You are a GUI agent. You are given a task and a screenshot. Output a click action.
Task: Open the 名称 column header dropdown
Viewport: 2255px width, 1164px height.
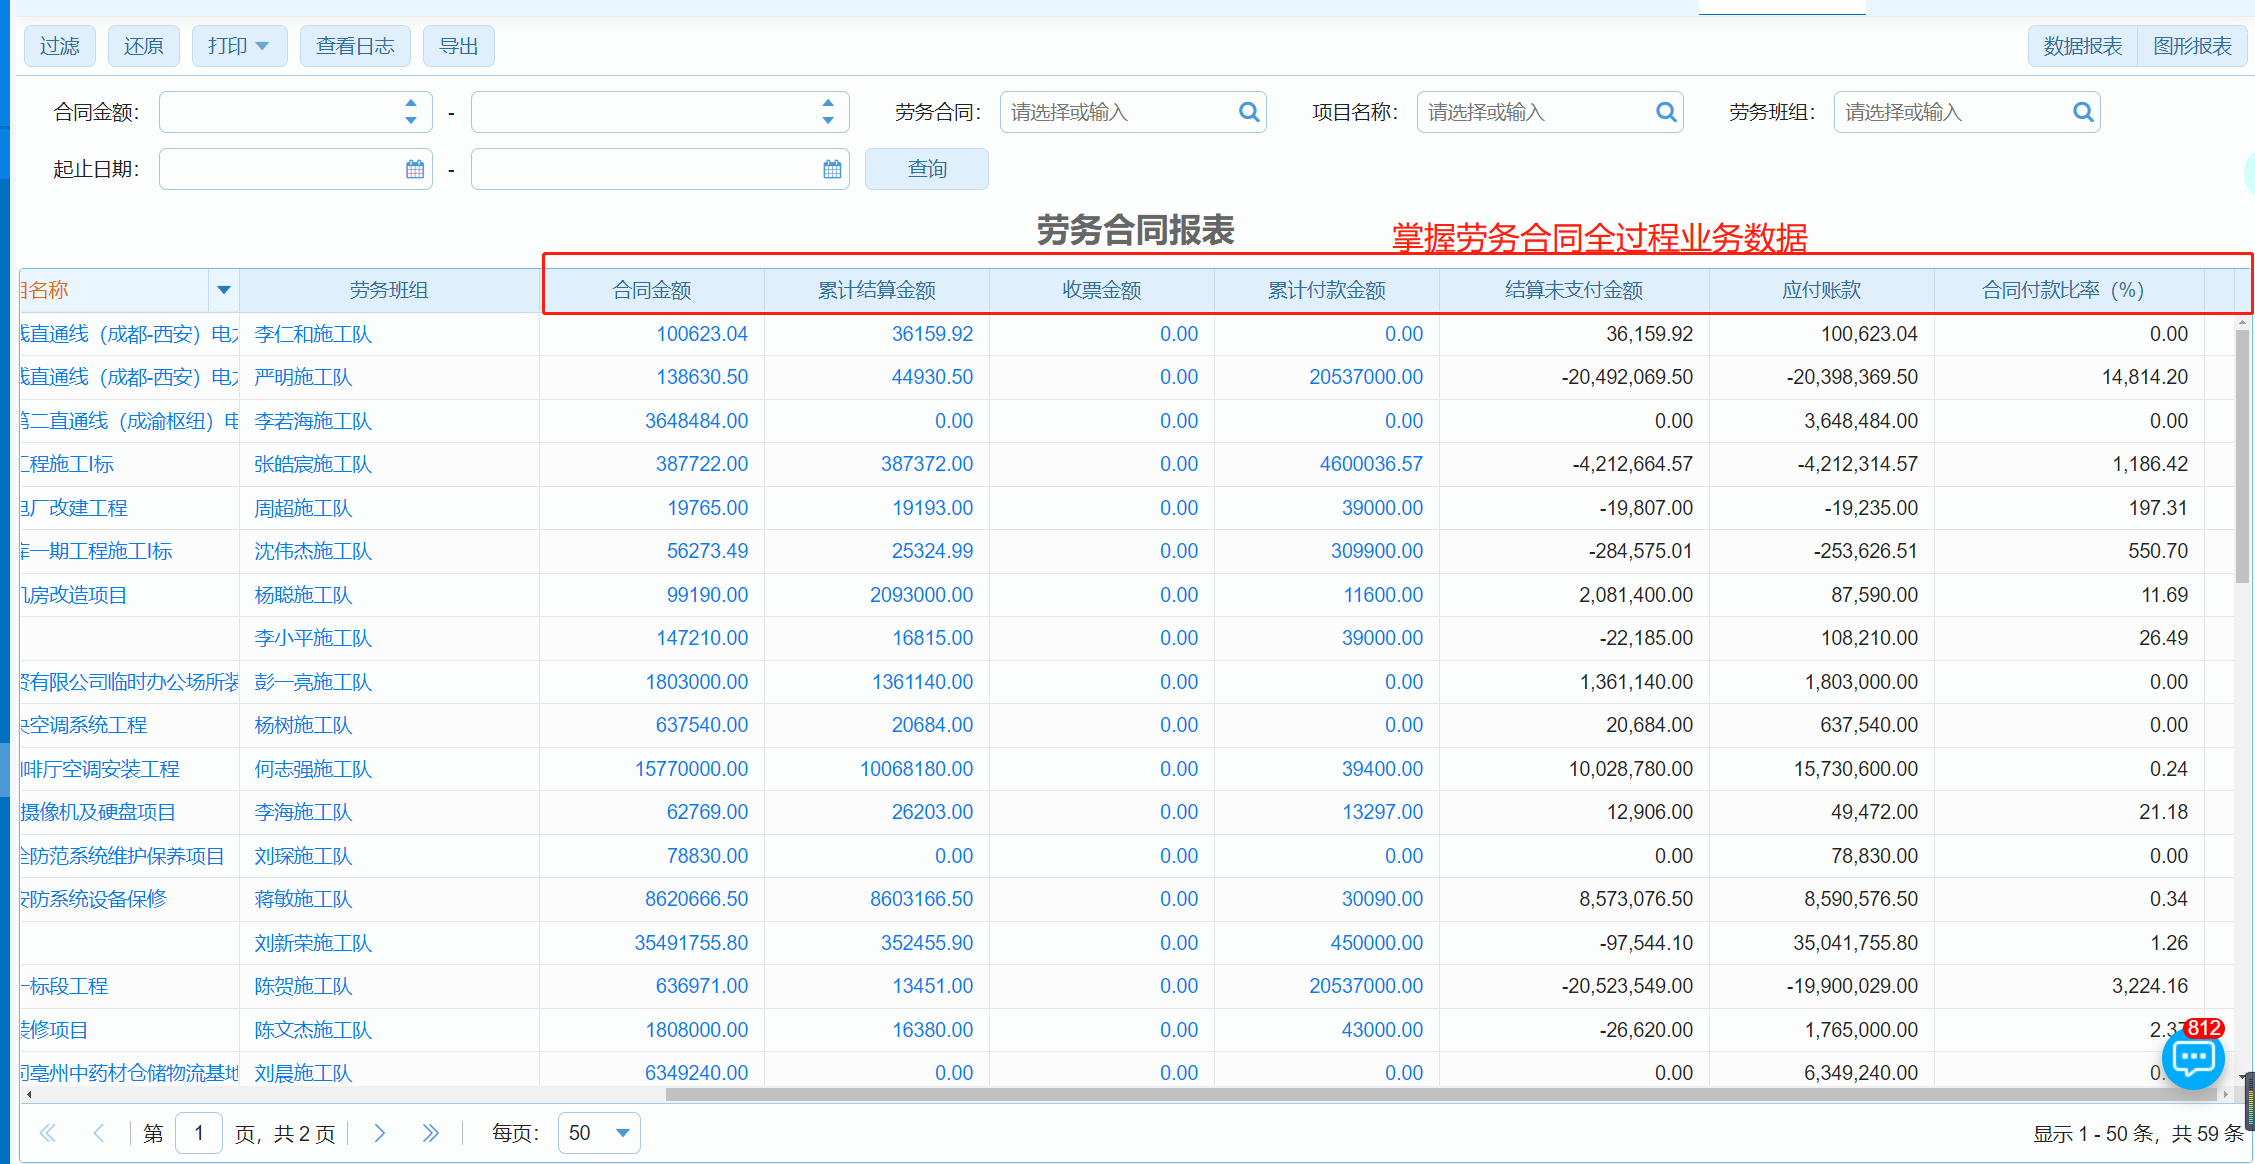click(x=223, y=290)
